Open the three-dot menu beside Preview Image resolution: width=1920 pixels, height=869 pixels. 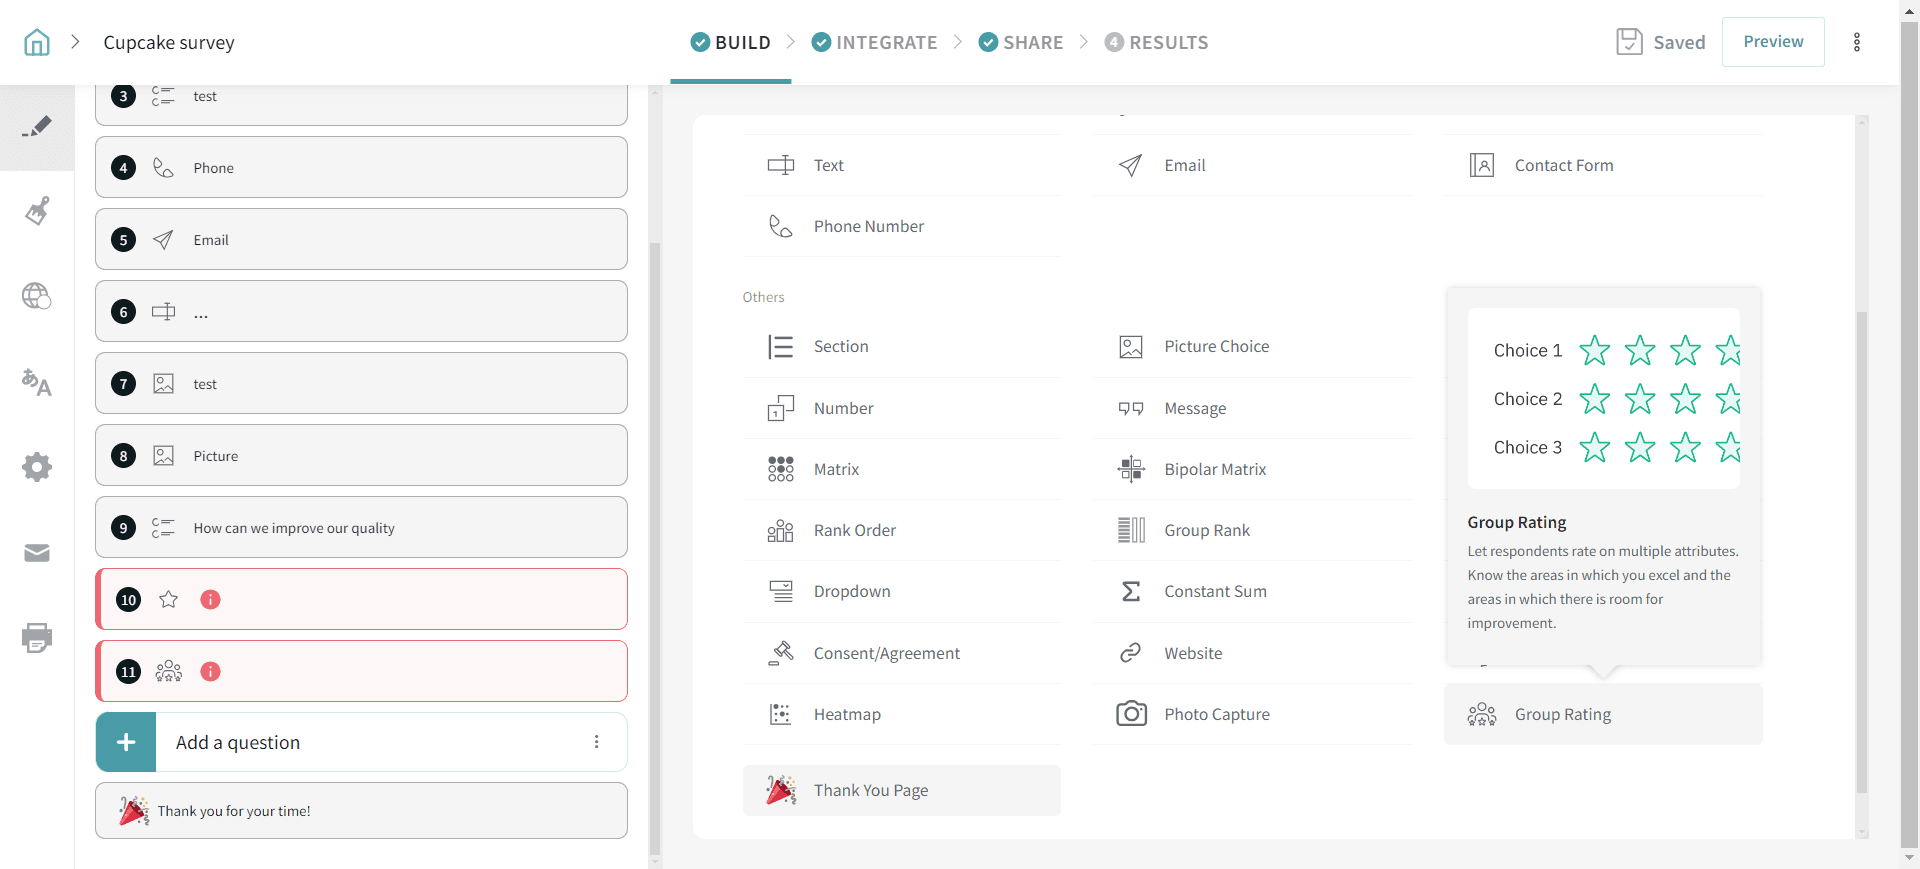[1857, 42]
